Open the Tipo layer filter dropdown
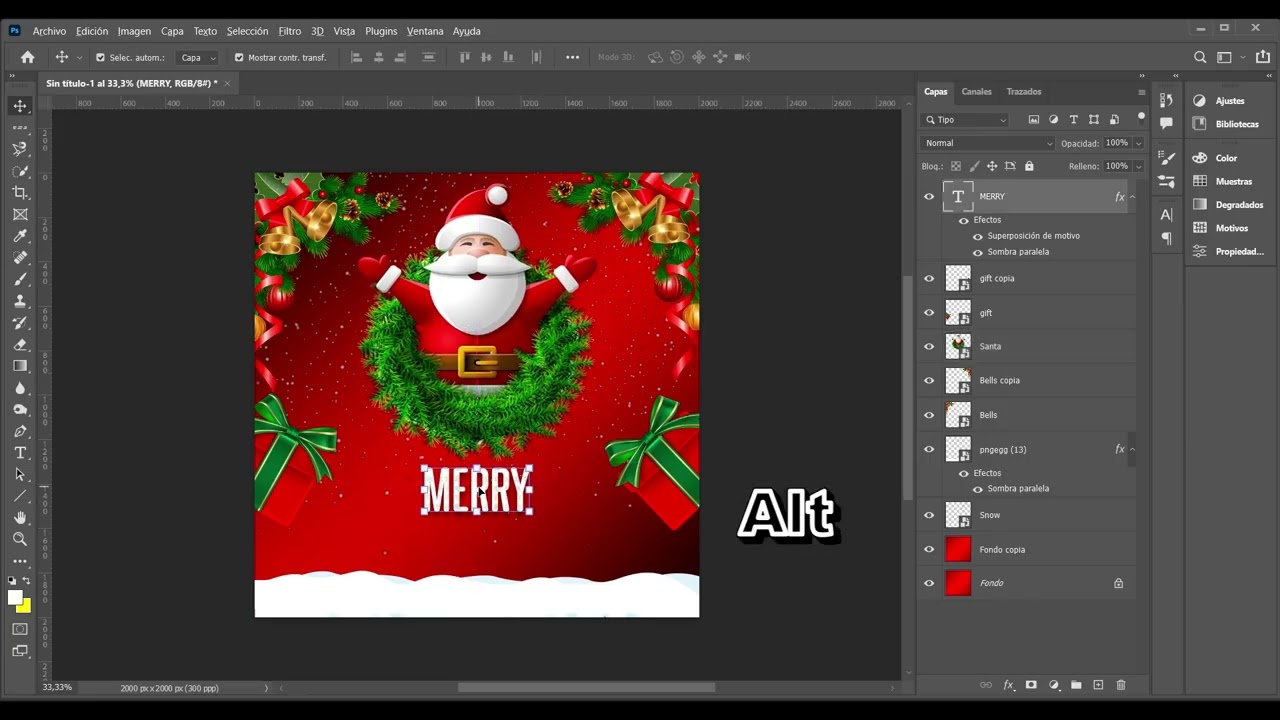Image resolution: width=1280 pixels, height=720 pixels. tap(965, 120)
